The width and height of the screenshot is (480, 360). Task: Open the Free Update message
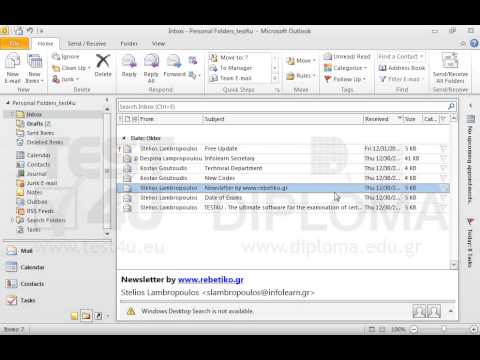click(283, 149)
